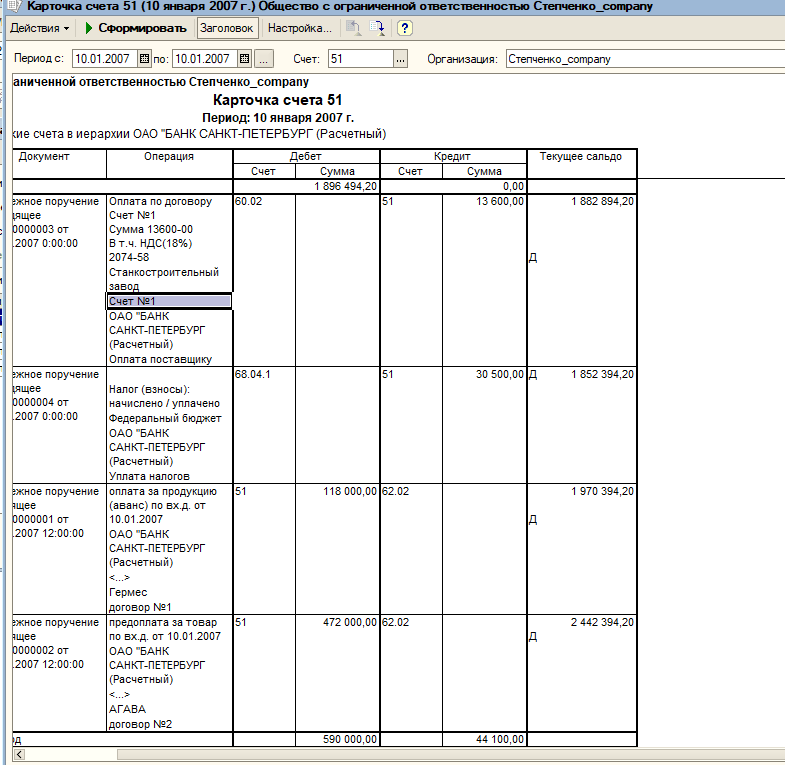
Task: Open calendar picker for period start date
Action: pos(144,59)
